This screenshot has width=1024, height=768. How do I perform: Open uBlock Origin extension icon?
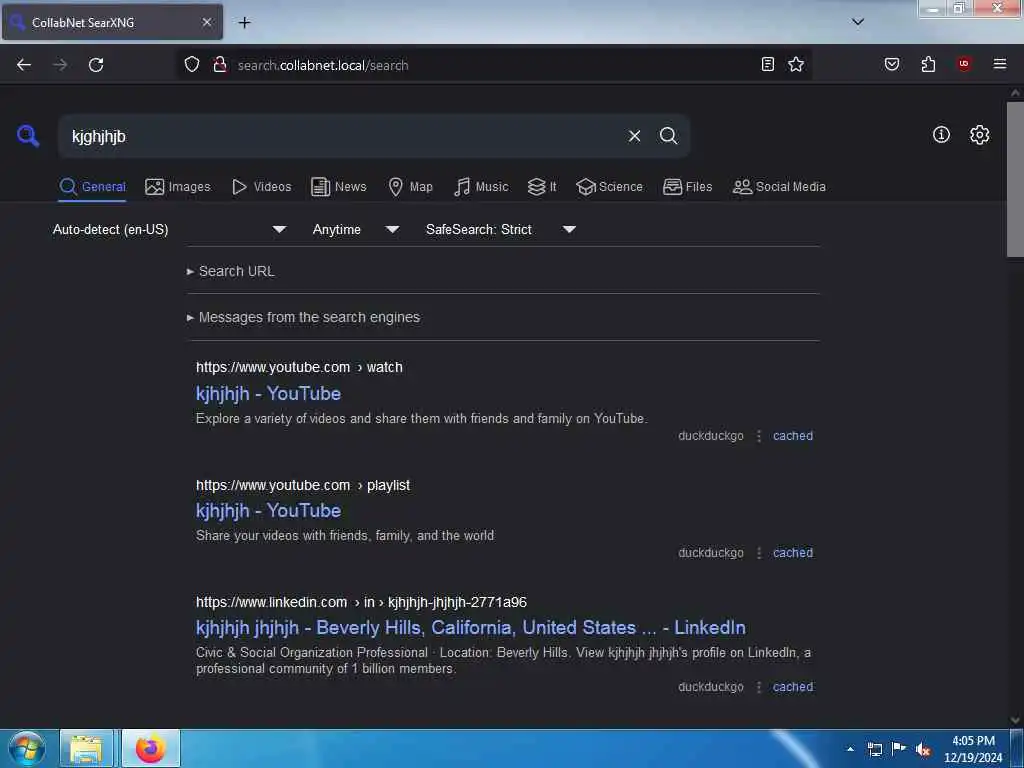click(964, 64)
